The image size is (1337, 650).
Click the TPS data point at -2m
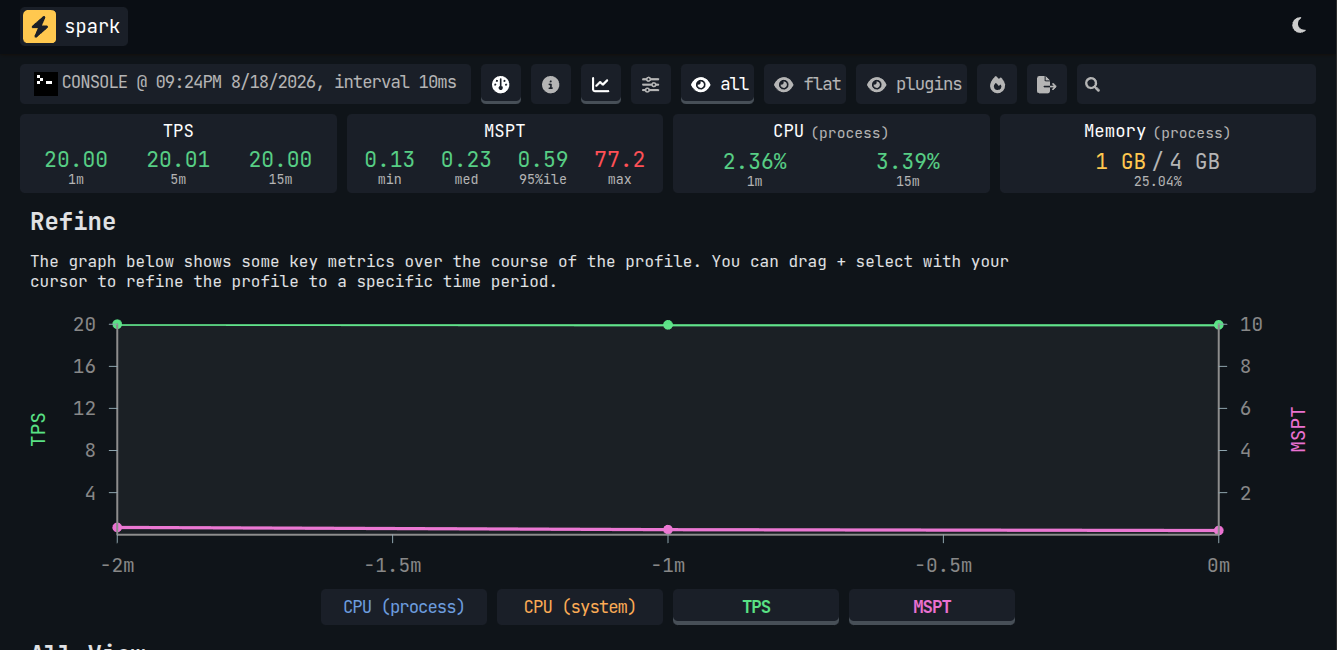pos(117,324)
